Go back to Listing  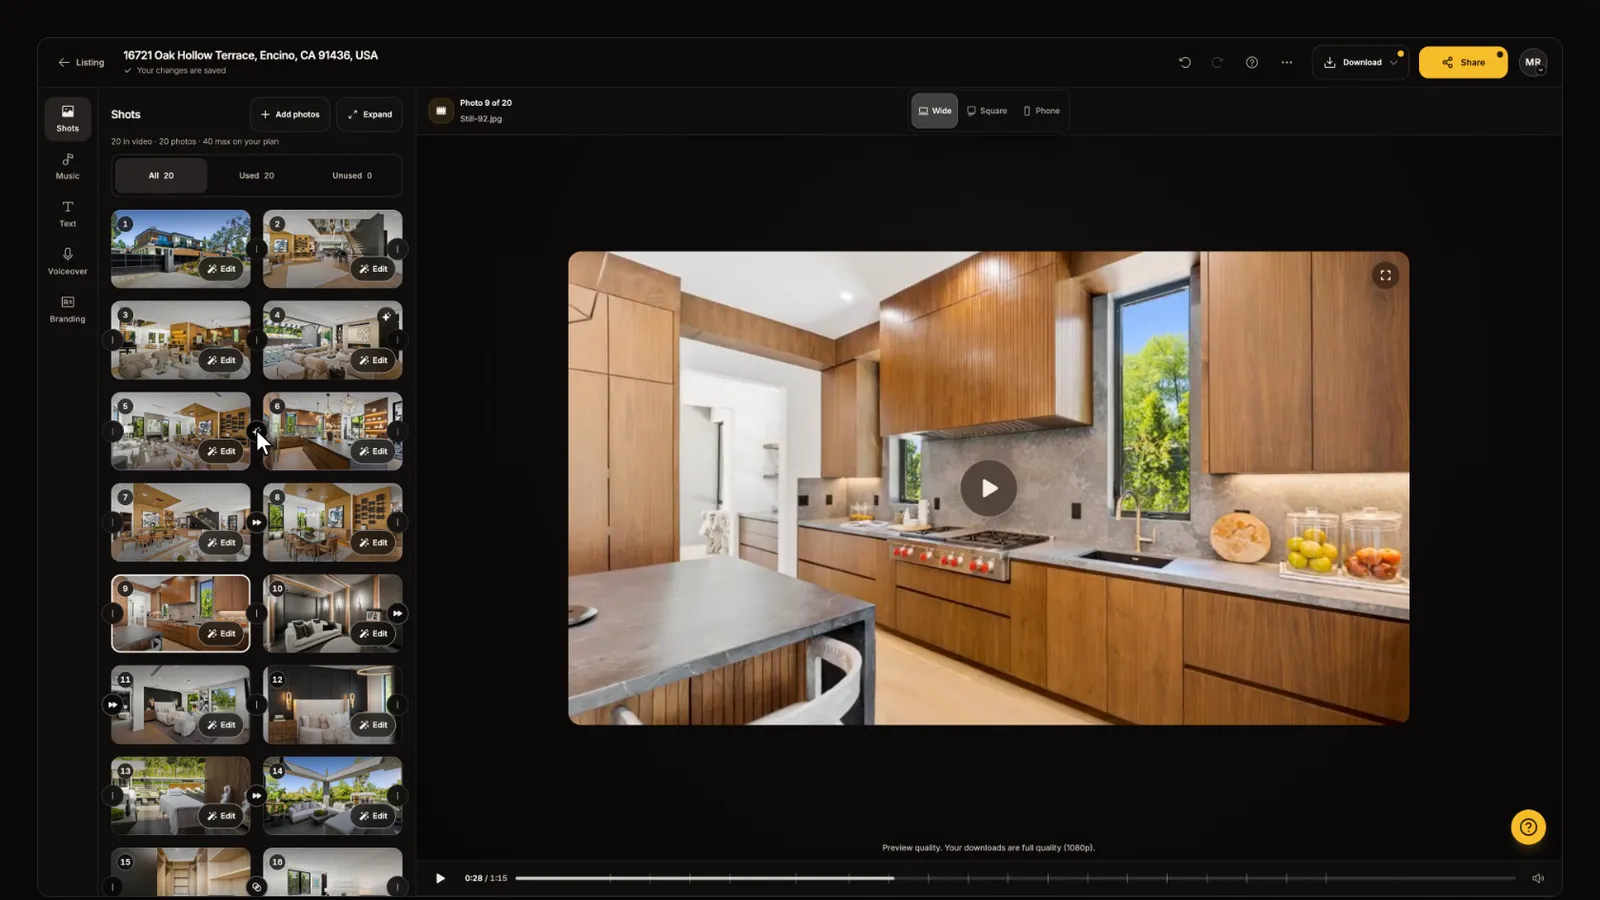click(81, 62)
